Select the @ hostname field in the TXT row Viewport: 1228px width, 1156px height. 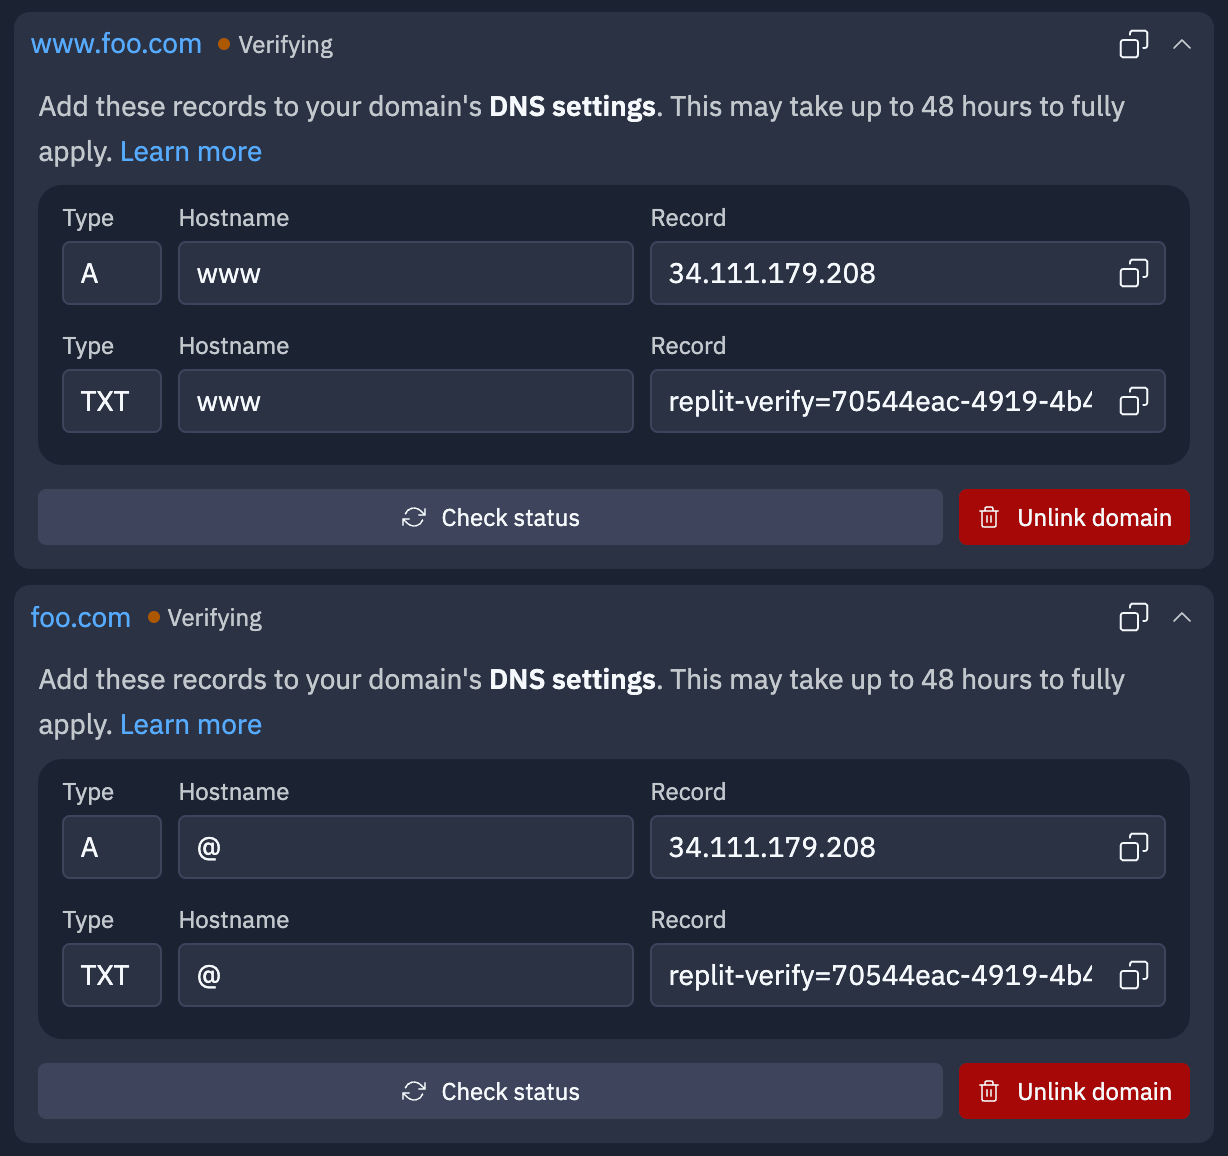coord(406,975)
